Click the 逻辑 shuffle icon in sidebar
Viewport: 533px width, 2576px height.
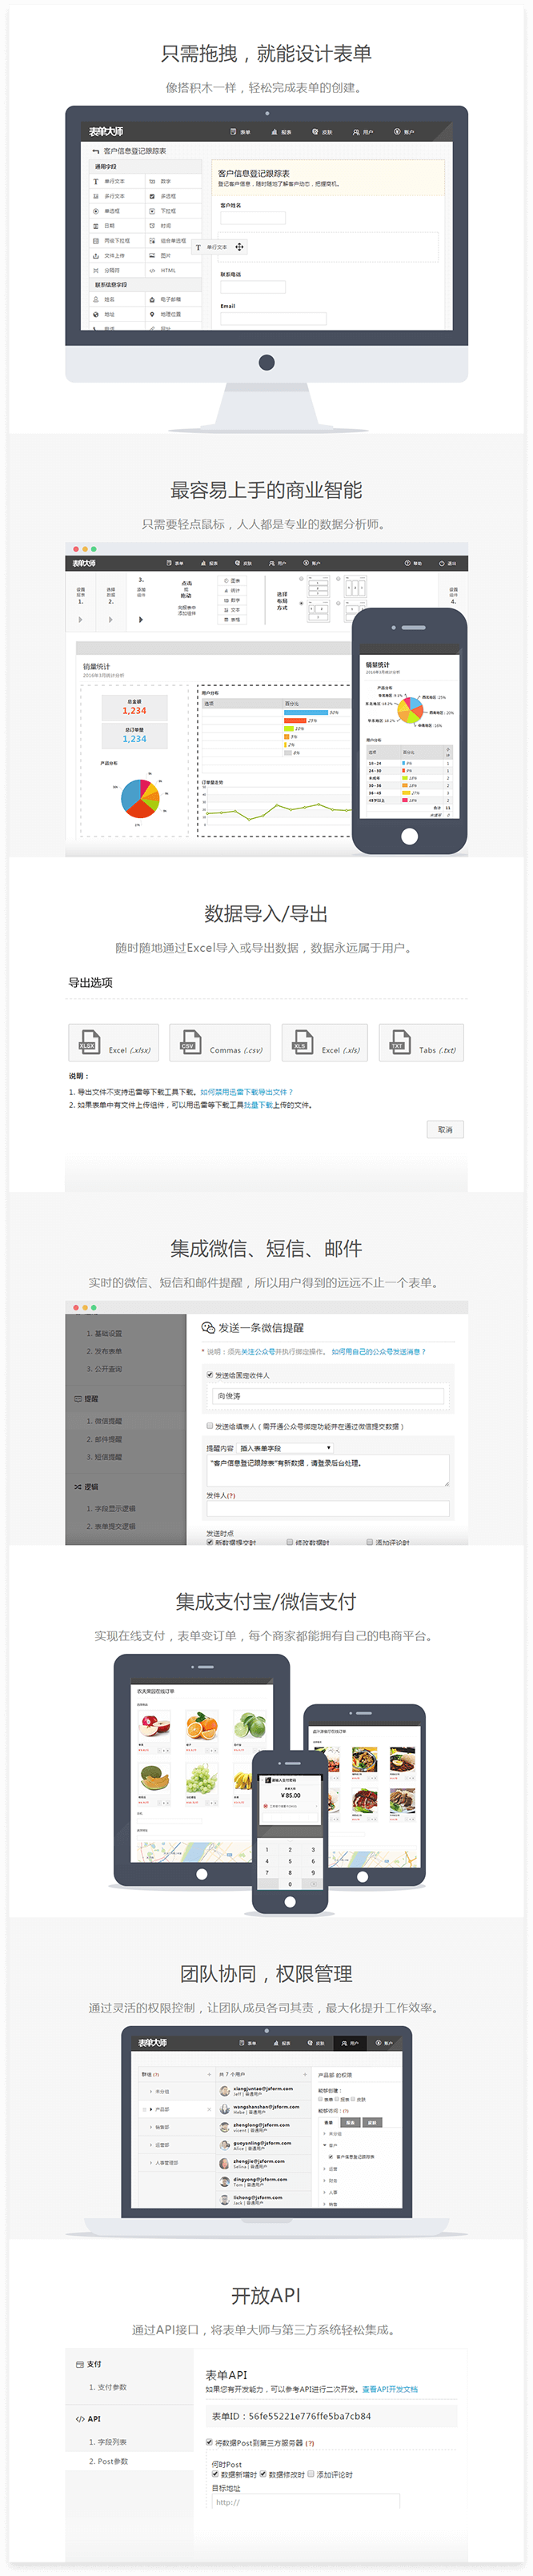tap(78, 1487)
